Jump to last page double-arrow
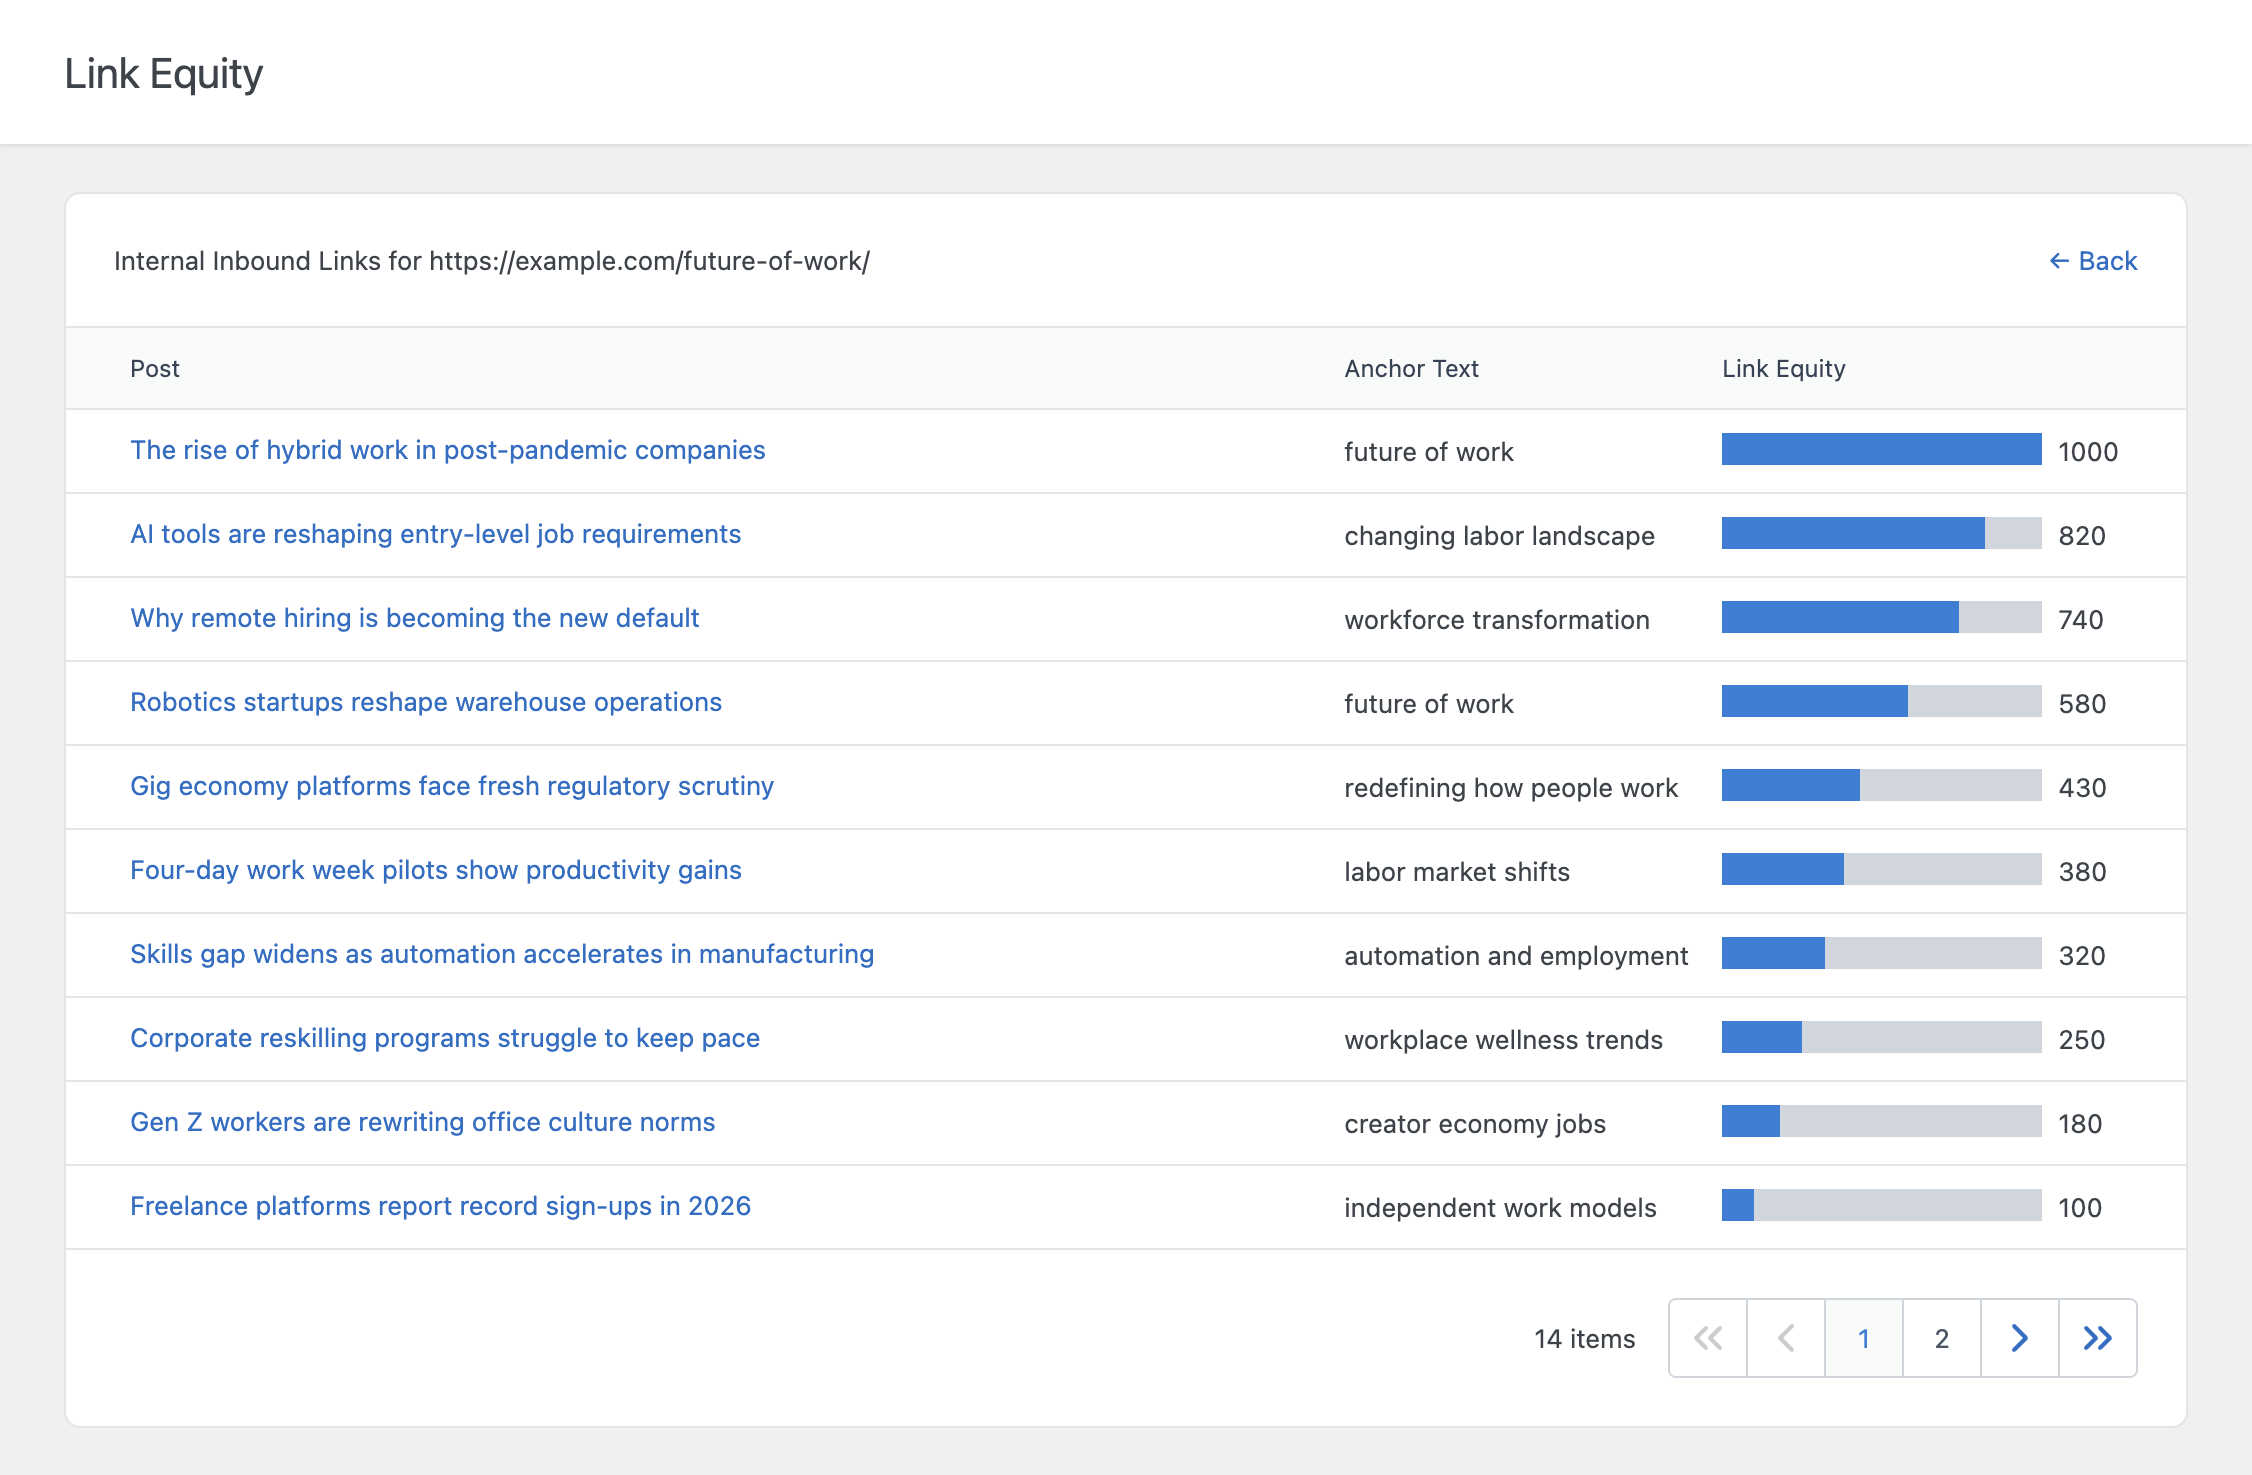Screen dimensions: 2252x1475 pos(2098,1338)
